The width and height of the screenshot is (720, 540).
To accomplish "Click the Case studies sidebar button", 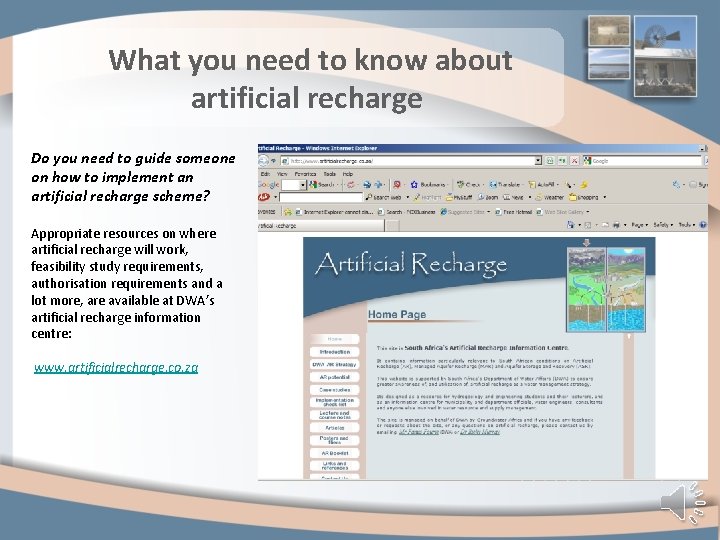I will 335,390.
